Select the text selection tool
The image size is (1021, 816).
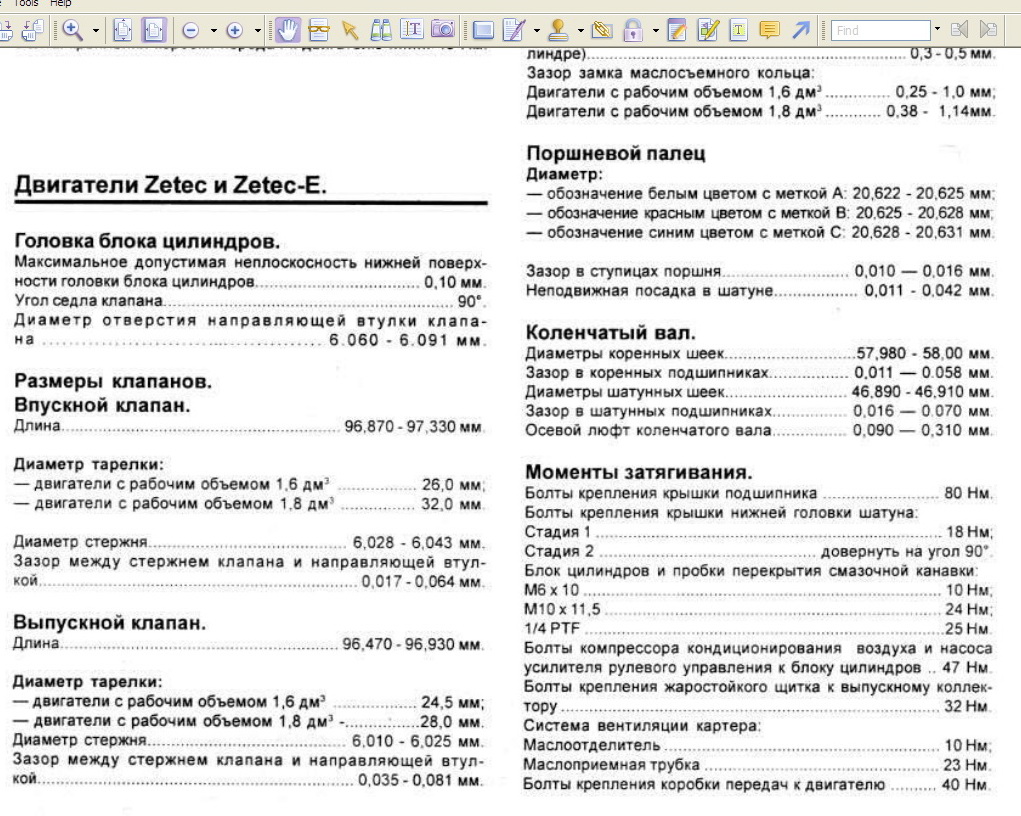411,30
